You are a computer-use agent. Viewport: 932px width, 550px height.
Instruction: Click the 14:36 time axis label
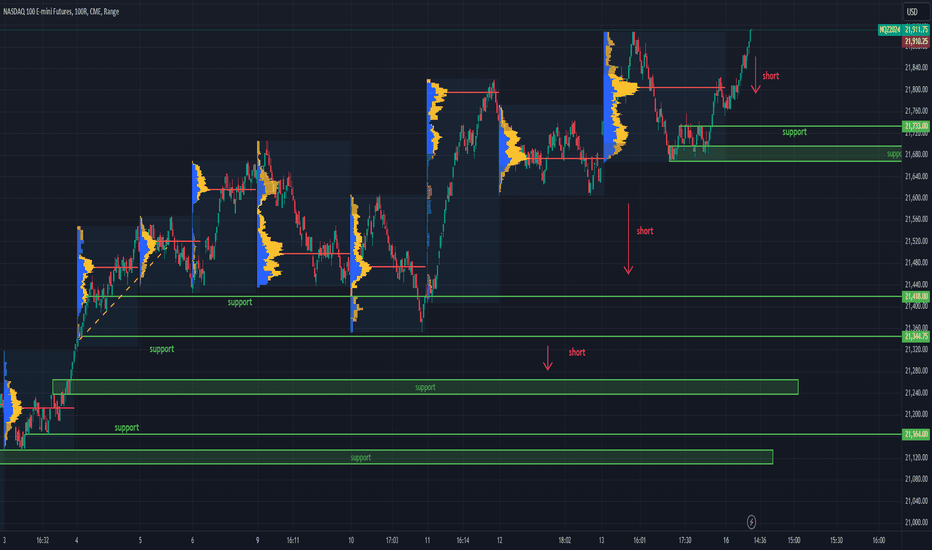(760, 540)
